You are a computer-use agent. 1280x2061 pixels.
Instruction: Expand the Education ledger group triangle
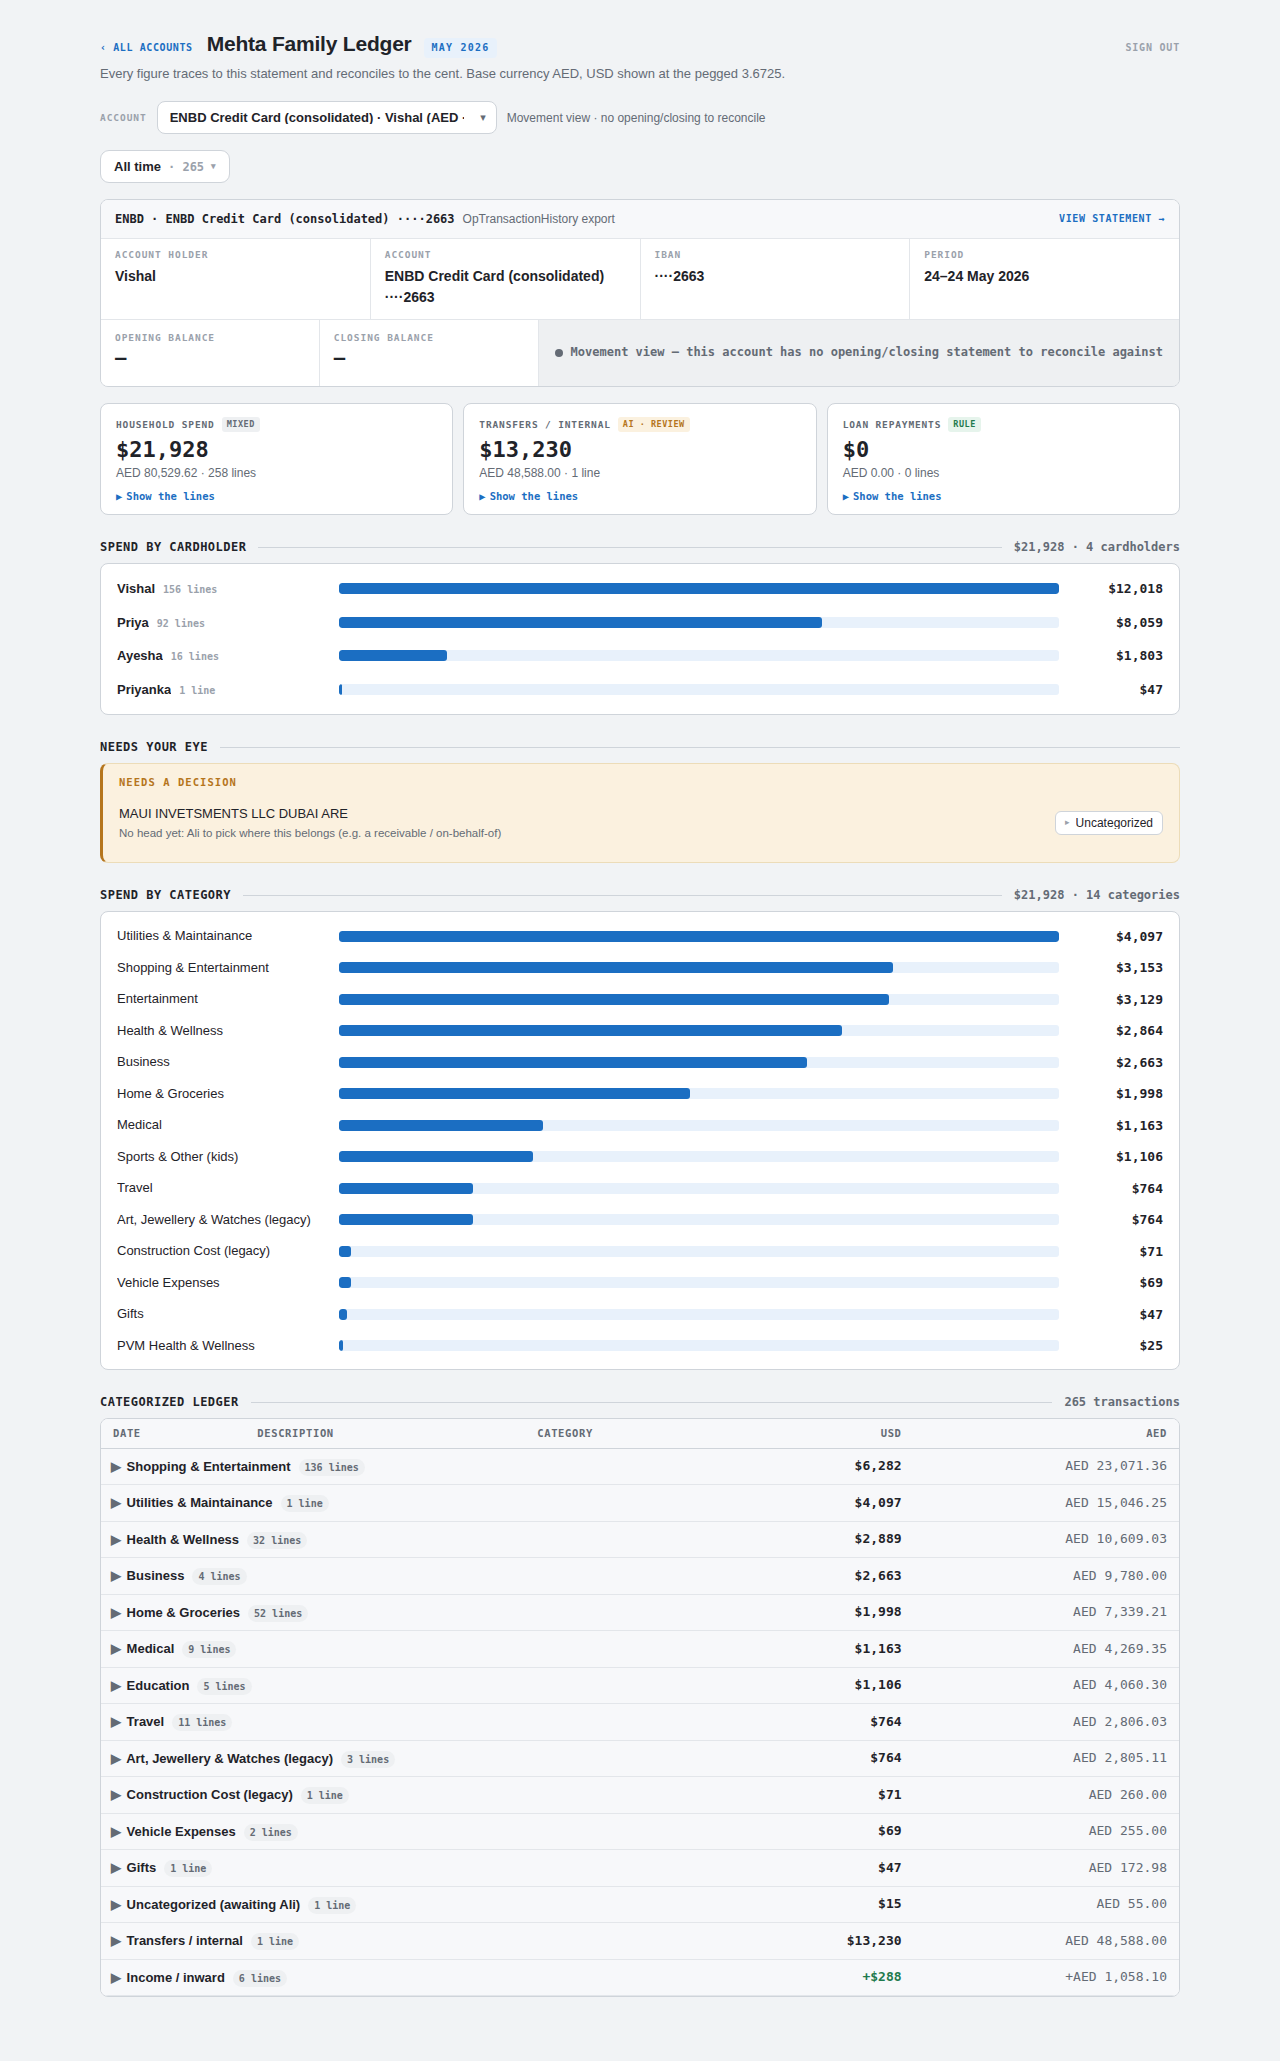[116, 1686]
